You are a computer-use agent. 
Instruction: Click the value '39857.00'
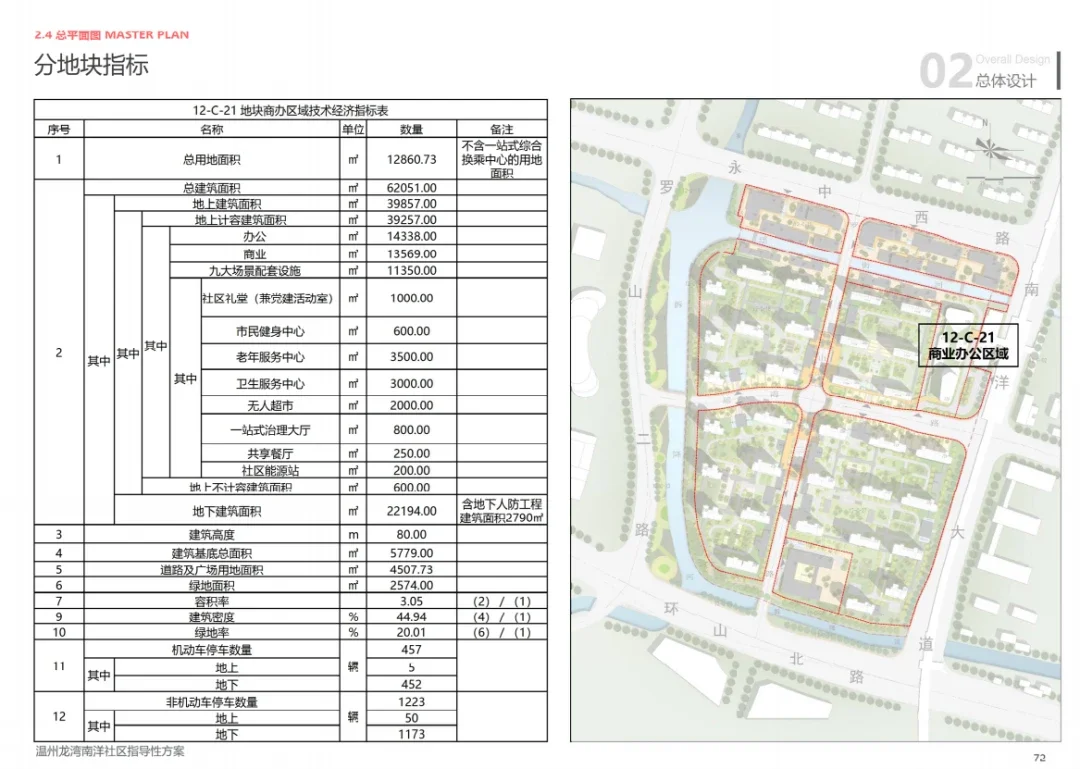click(411, 204)
